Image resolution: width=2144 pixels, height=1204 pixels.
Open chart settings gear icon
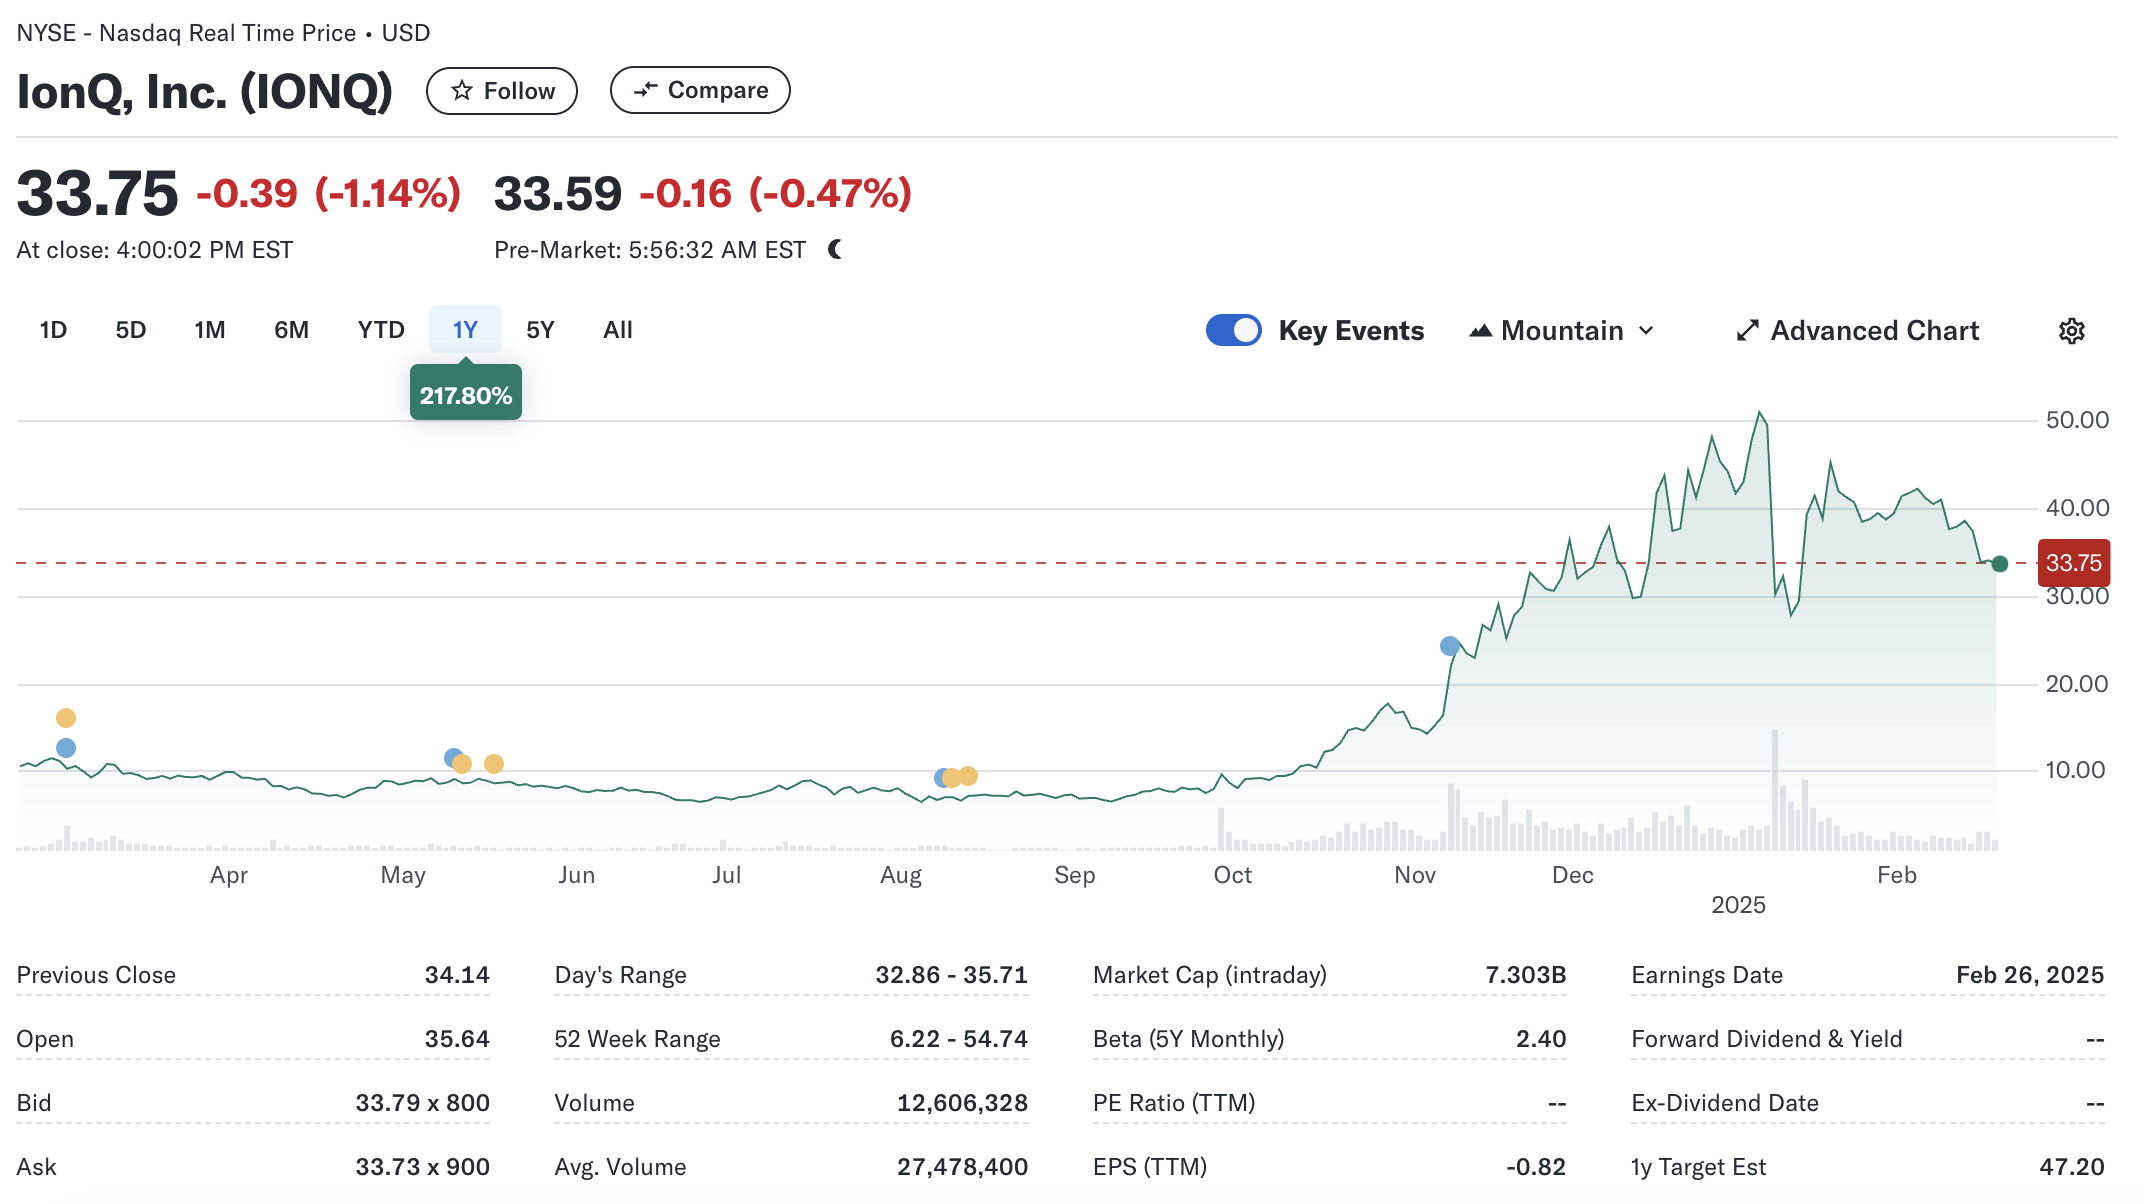2071,331
